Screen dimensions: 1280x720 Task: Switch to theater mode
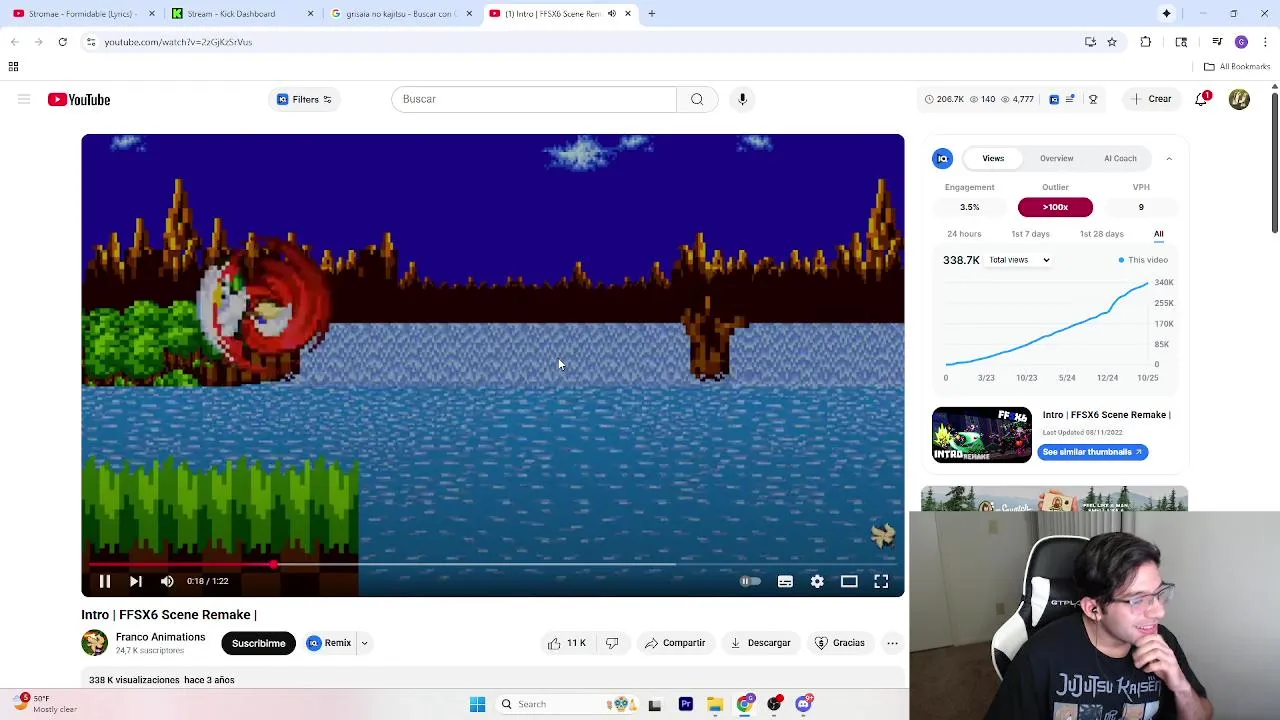click(849, 581)
